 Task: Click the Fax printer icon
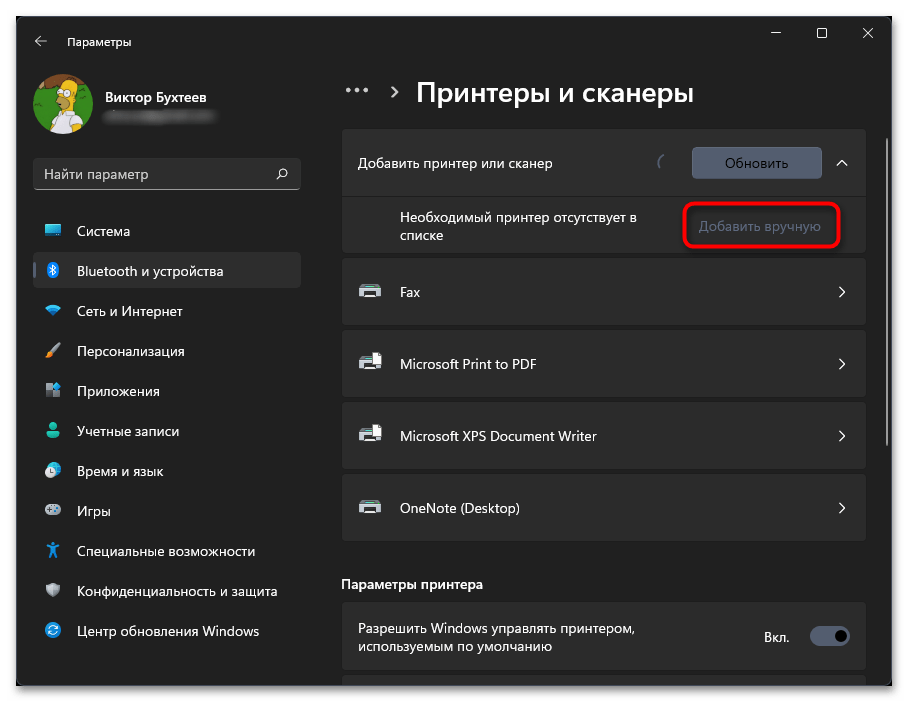point(370,291)
